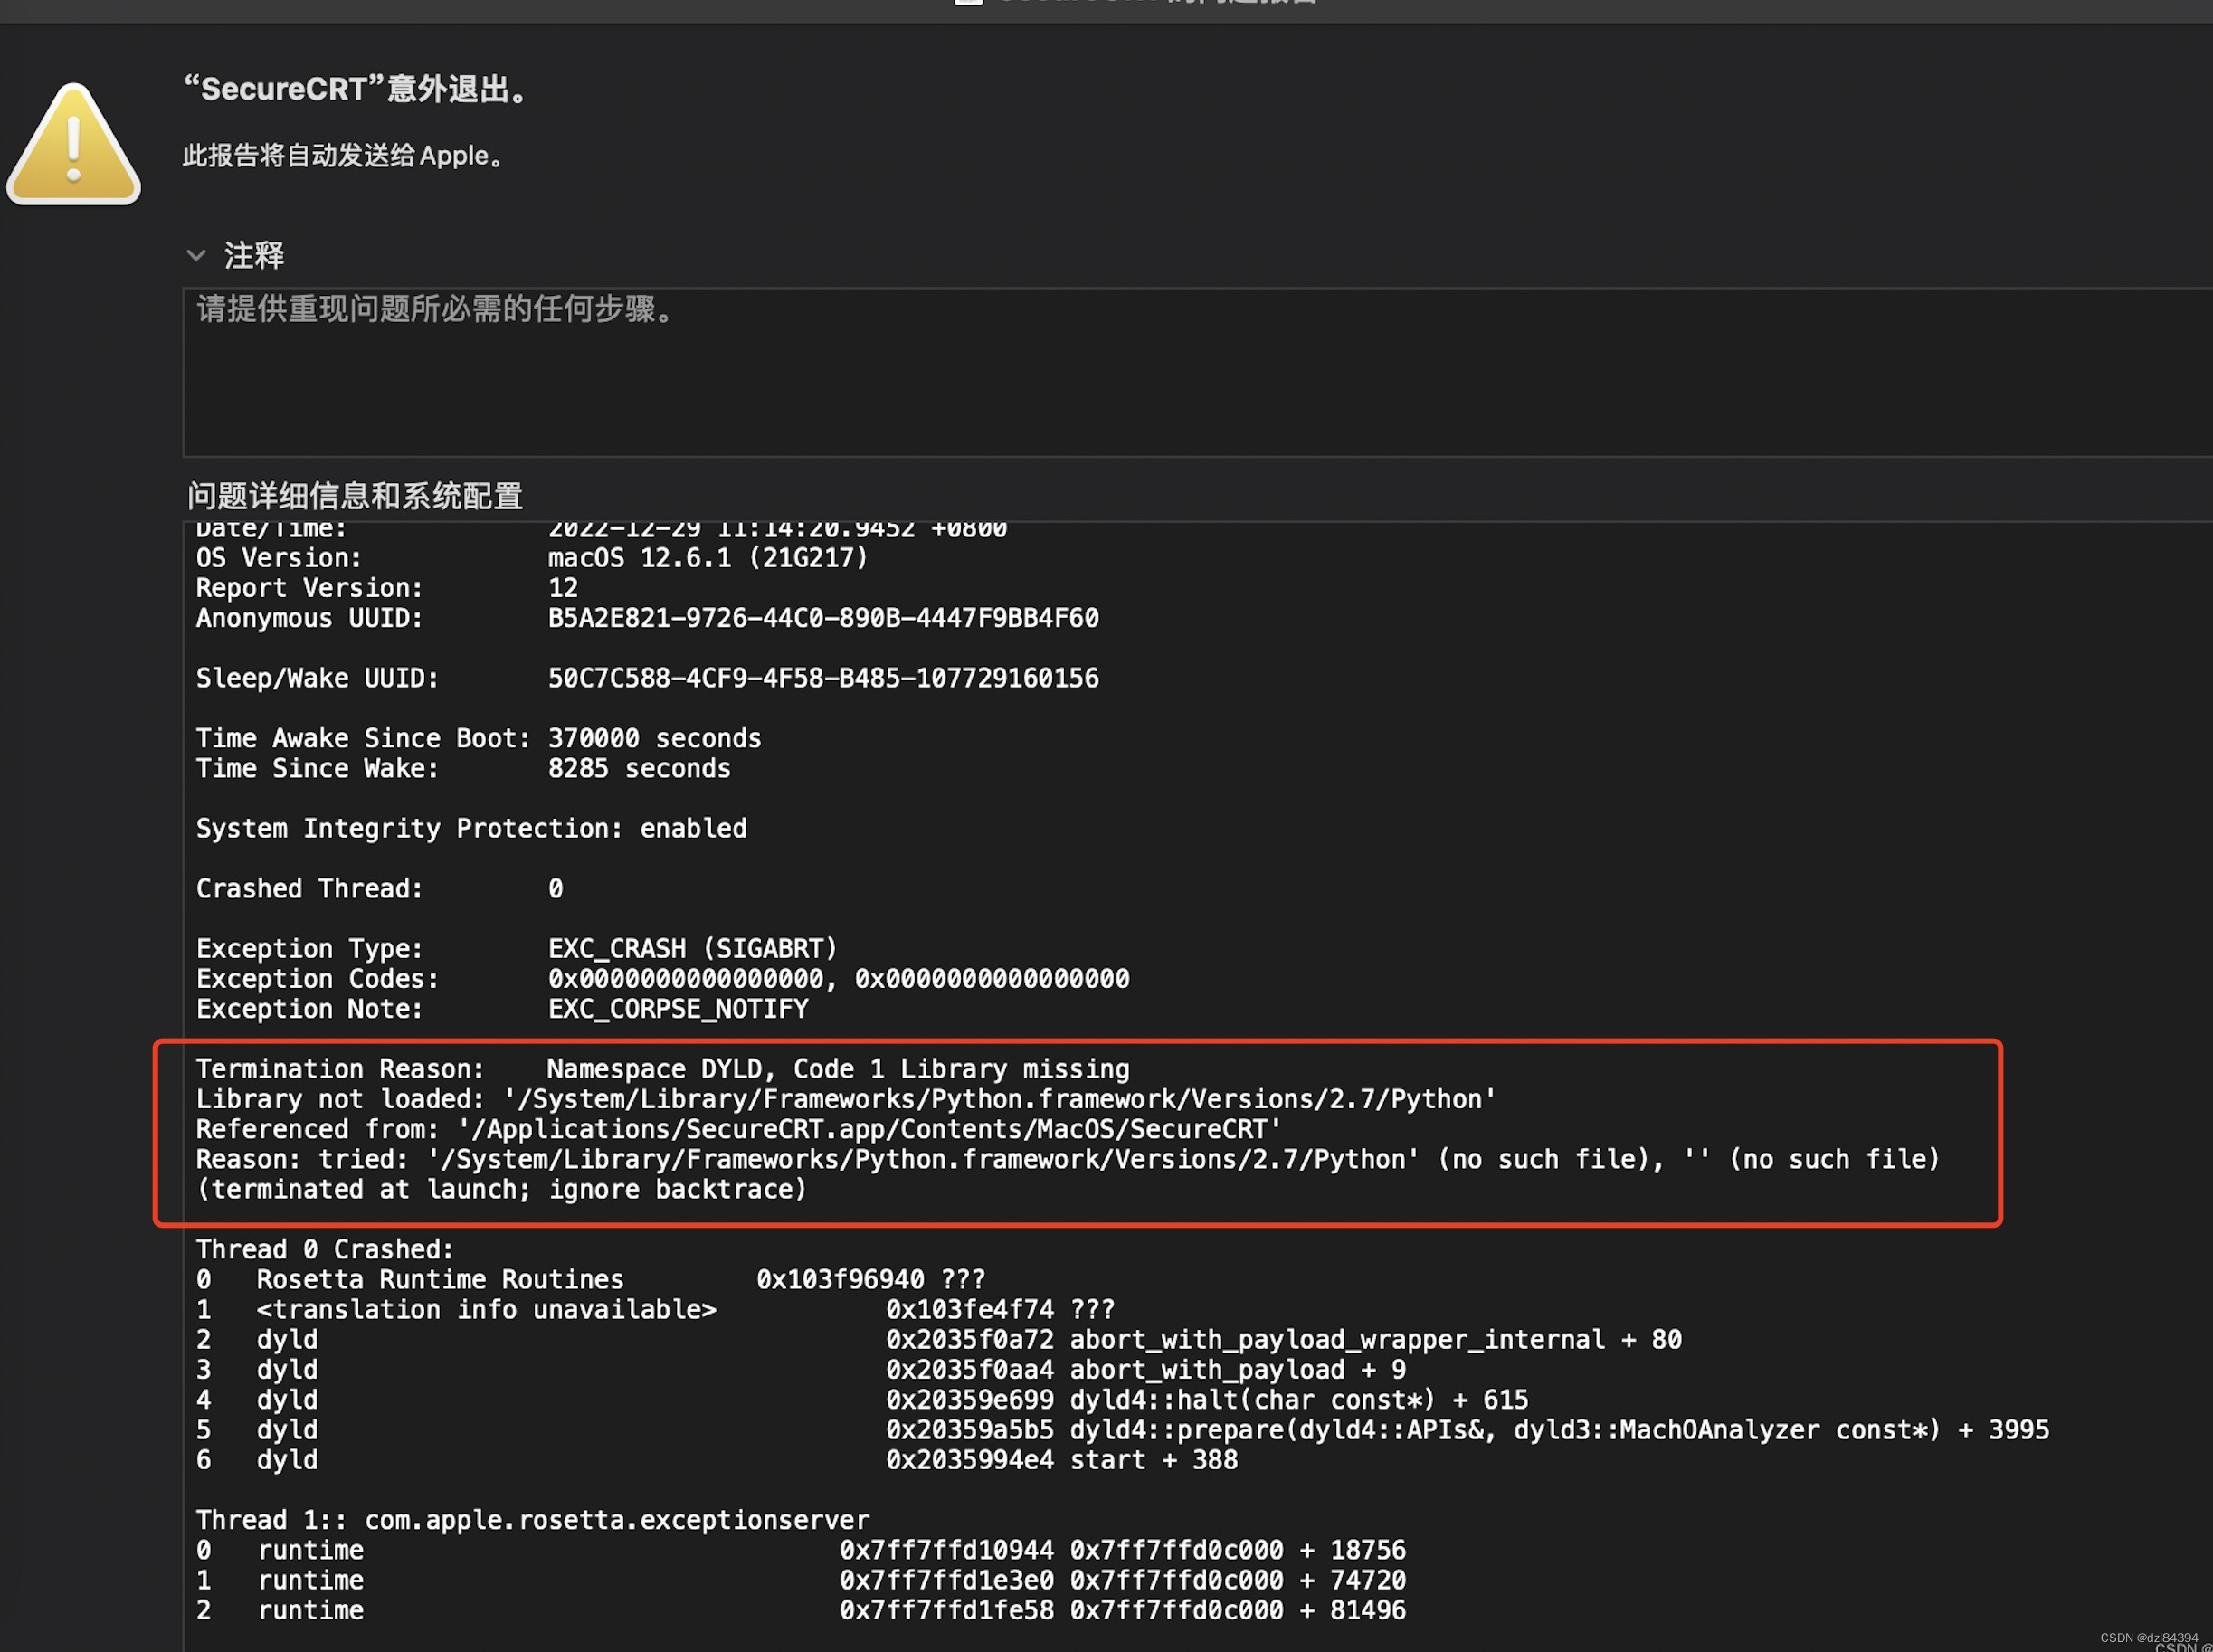Click the dyld4::prepare MachOAnalyzer frame

click(x=1122, y=1429)
